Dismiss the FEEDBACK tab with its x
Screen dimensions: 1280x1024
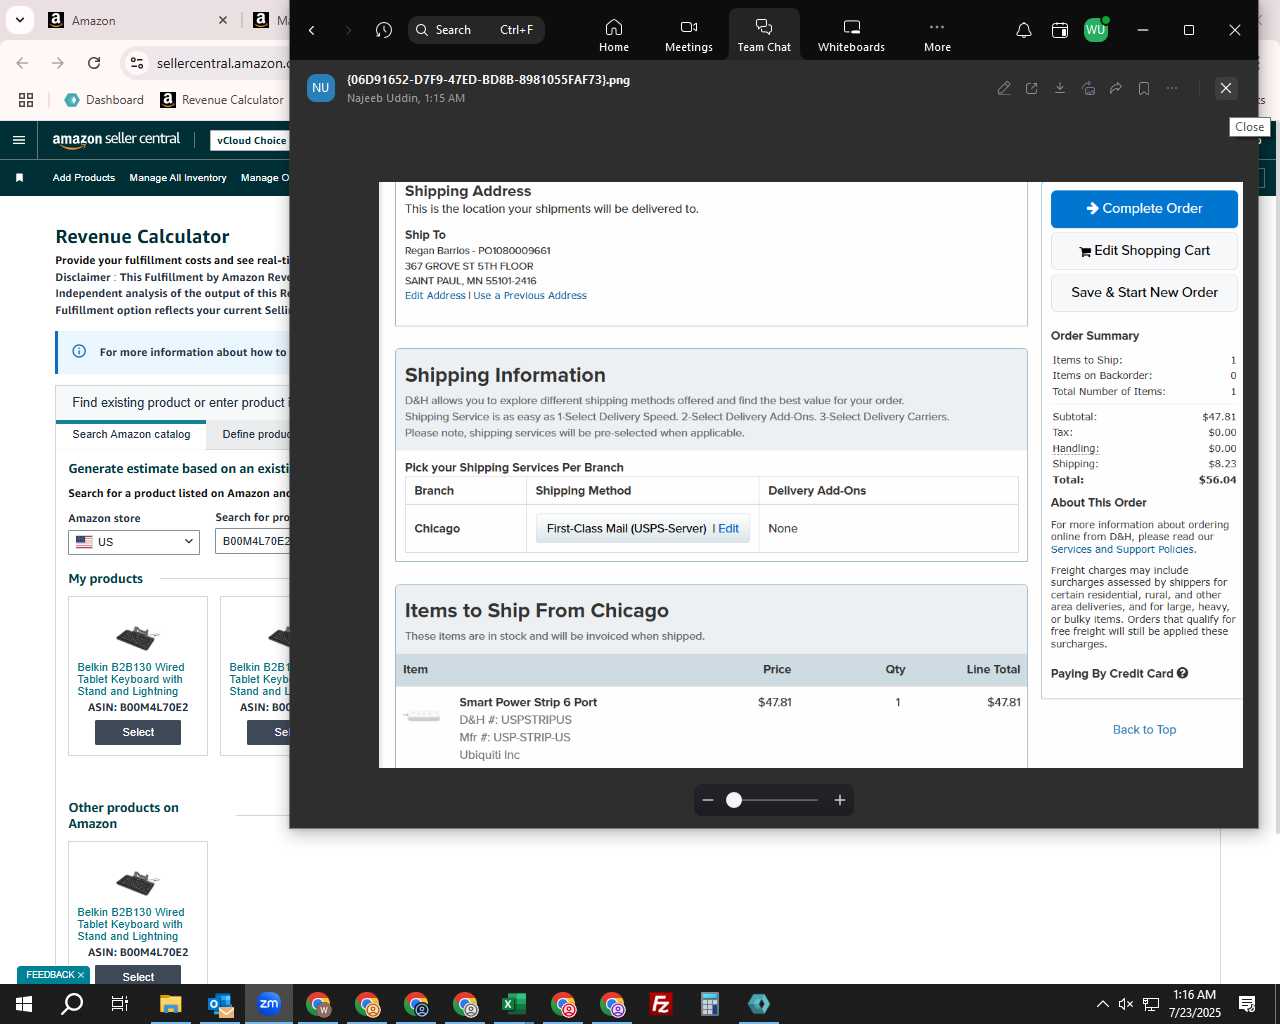coord(81,975)
